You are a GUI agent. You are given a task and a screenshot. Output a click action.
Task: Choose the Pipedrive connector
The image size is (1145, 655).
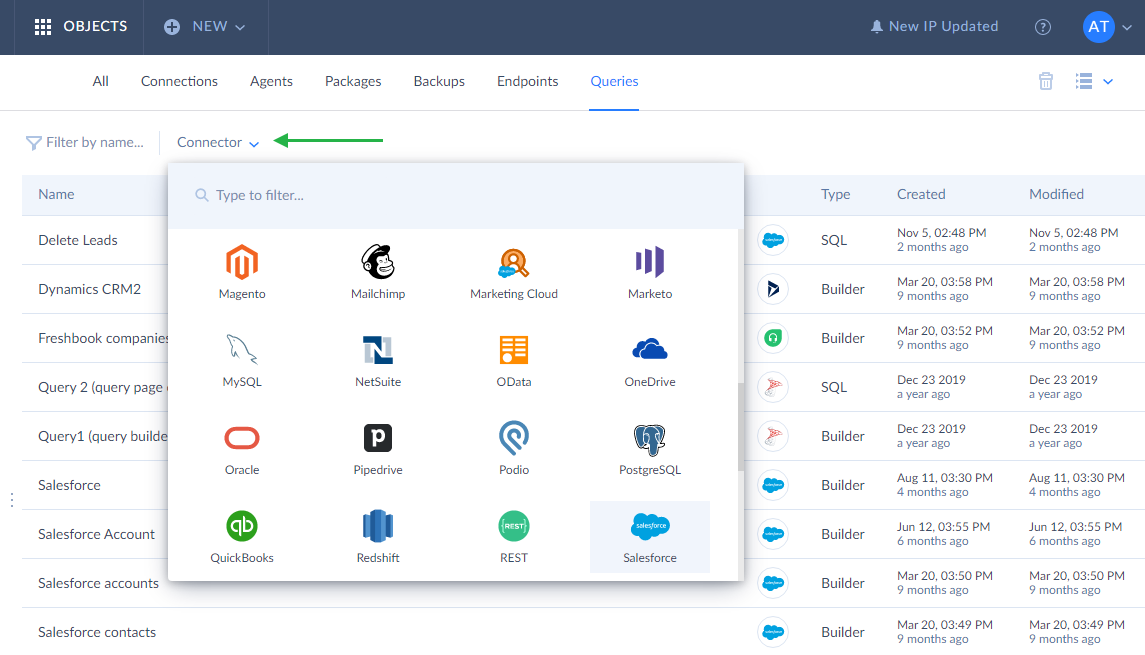click(378, 448)
